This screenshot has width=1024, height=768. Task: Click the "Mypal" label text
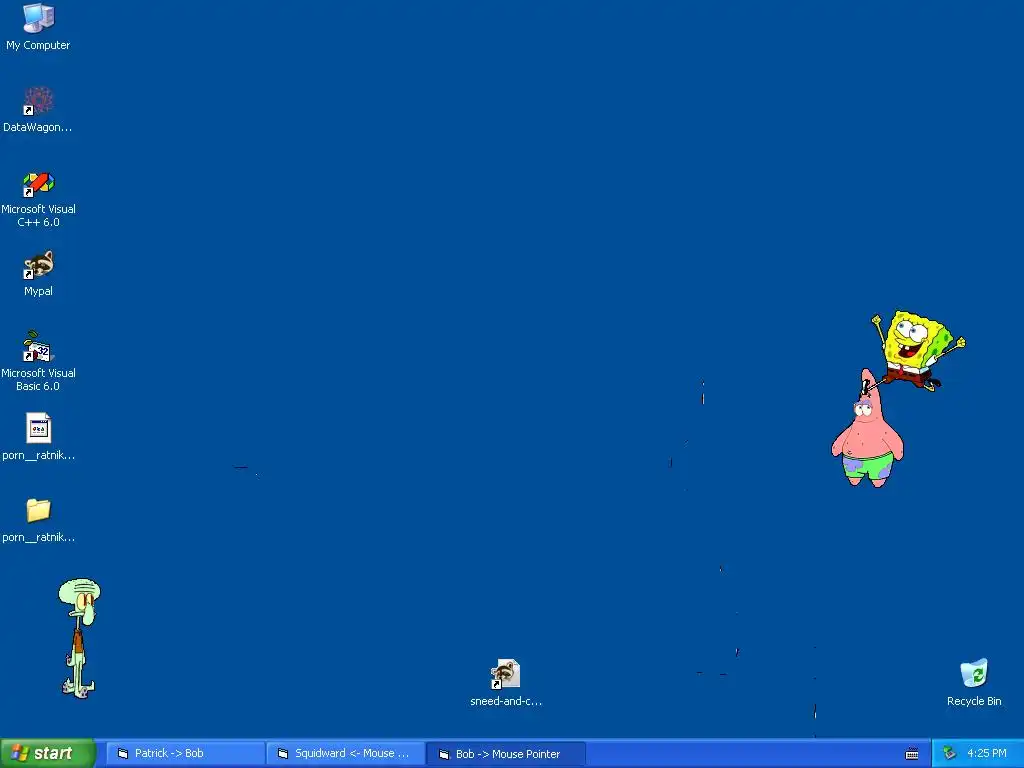click(39, 291)
